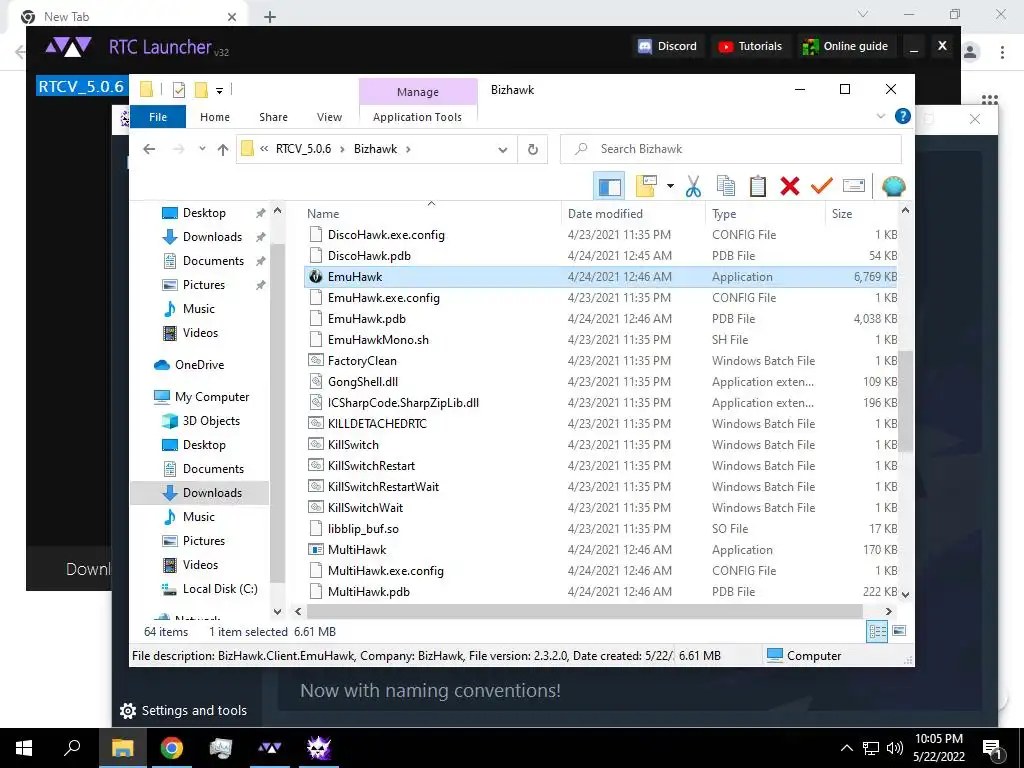Select MultiHawk application file
This screenshot has width=1024, height=768.
click(601, 550)
